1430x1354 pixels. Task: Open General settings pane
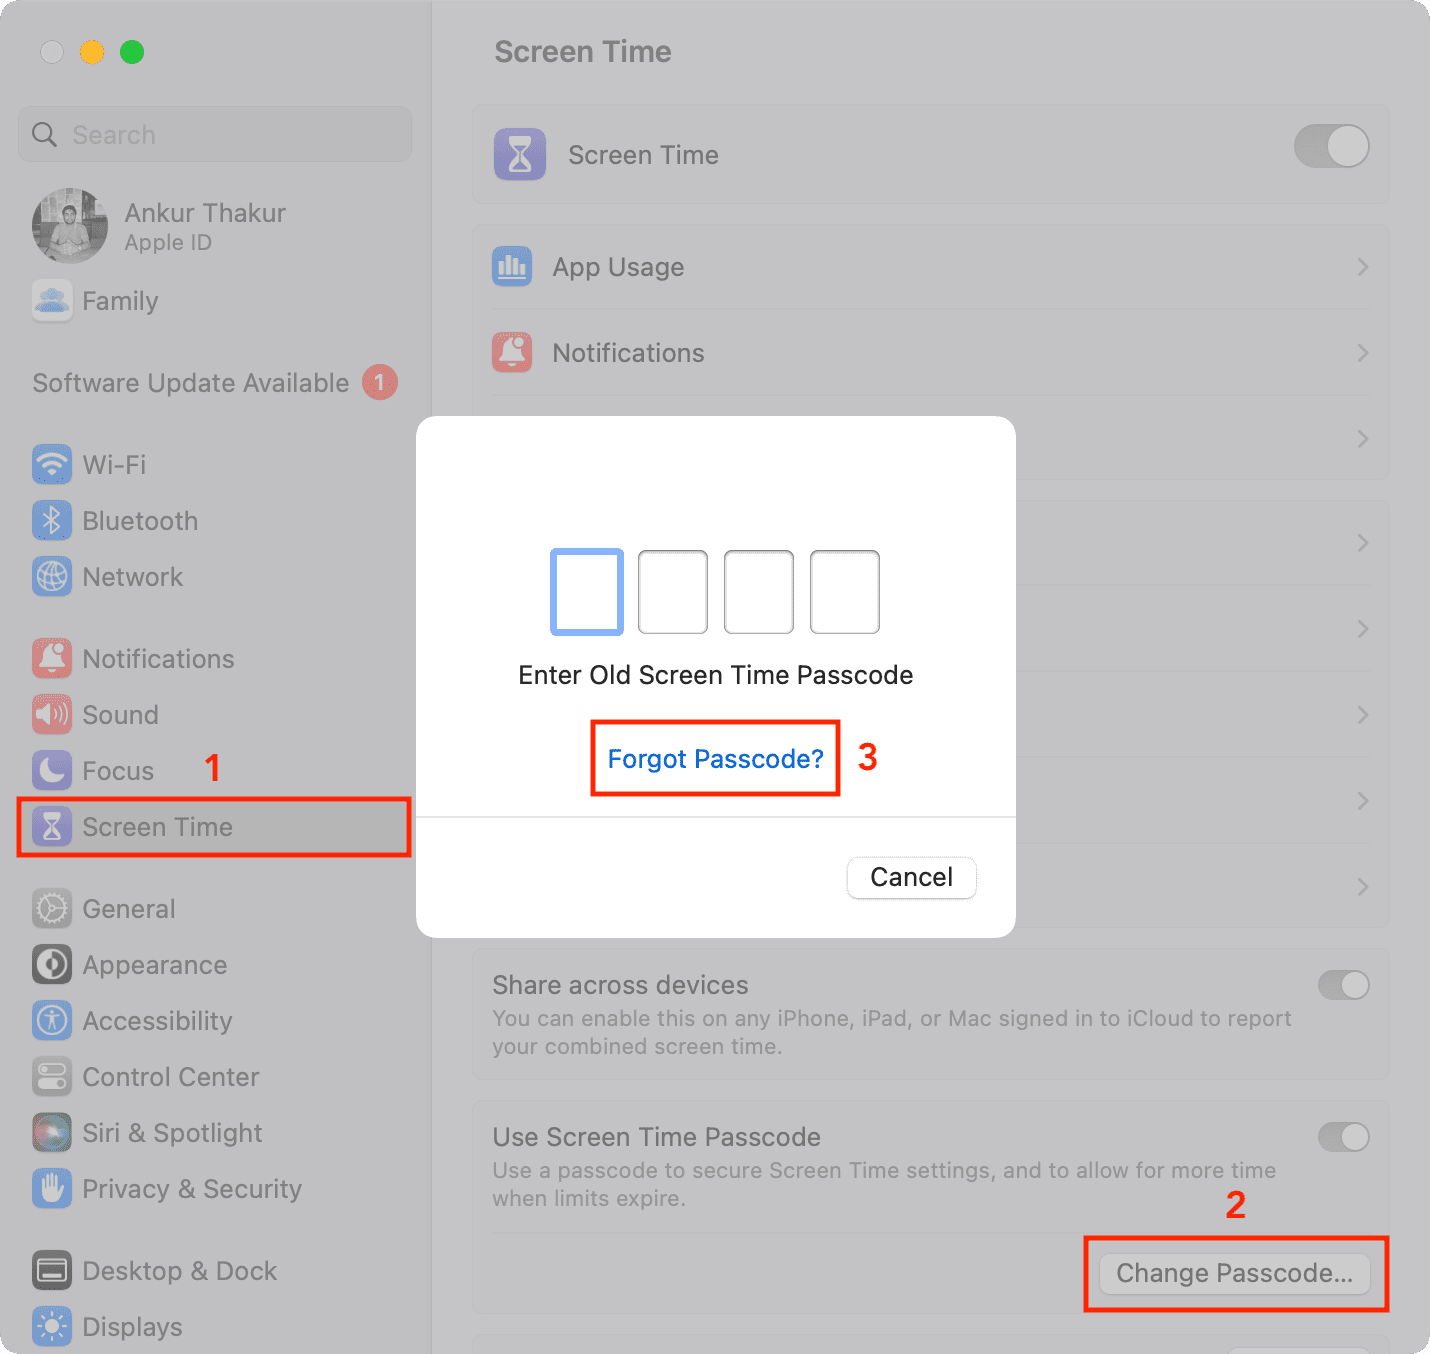(x=214, y=908)
